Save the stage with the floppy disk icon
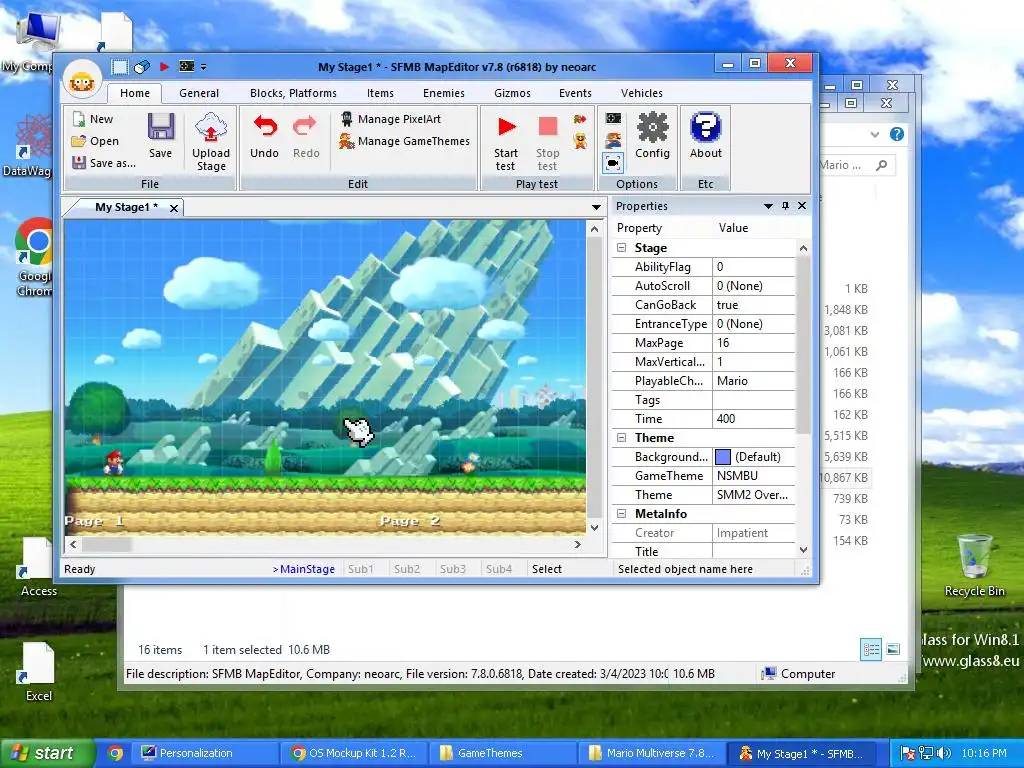 tap(161, 136)
